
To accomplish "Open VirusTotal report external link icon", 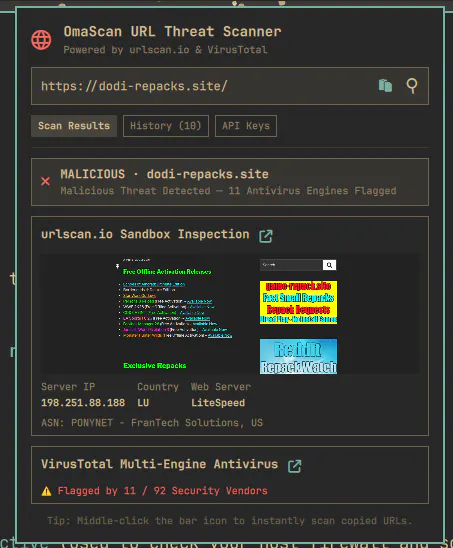I will [x=294, y=466].
